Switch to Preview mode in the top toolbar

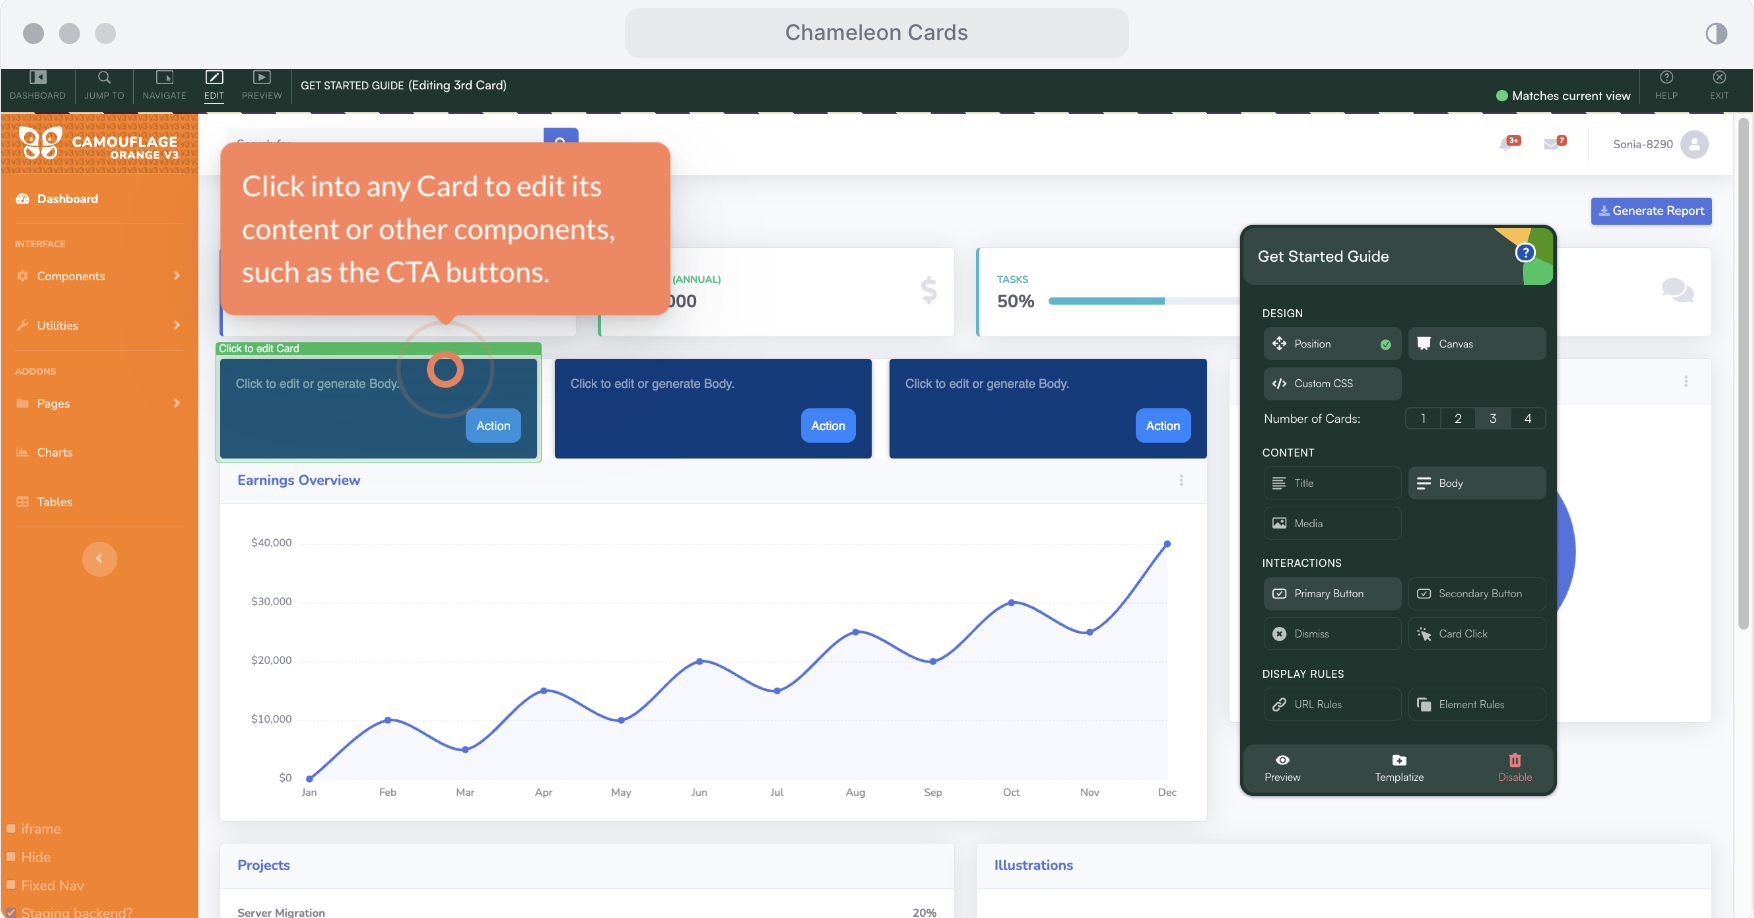point(261,84)
